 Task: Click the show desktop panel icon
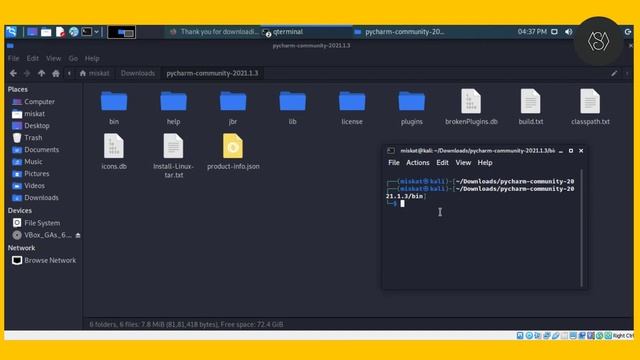[x=32, y=32]
